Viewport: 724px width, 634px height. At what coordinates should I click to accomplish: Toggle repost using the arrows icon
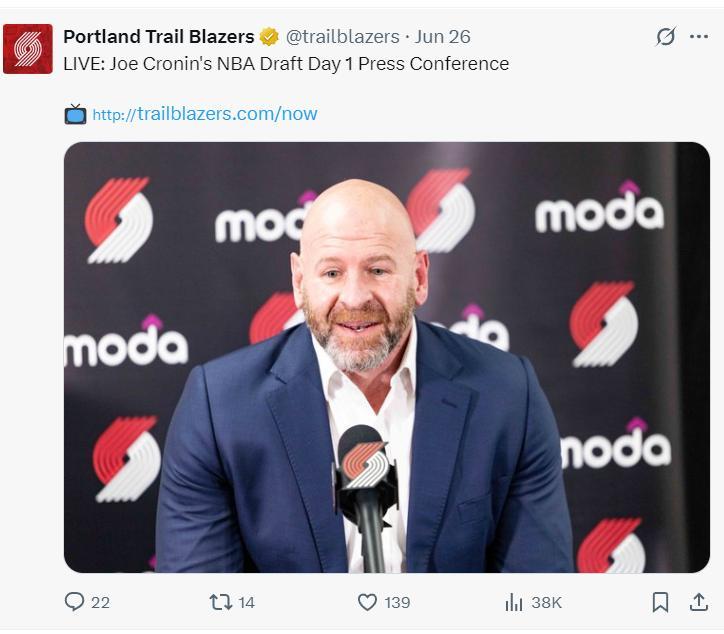[x=220, y=602]
